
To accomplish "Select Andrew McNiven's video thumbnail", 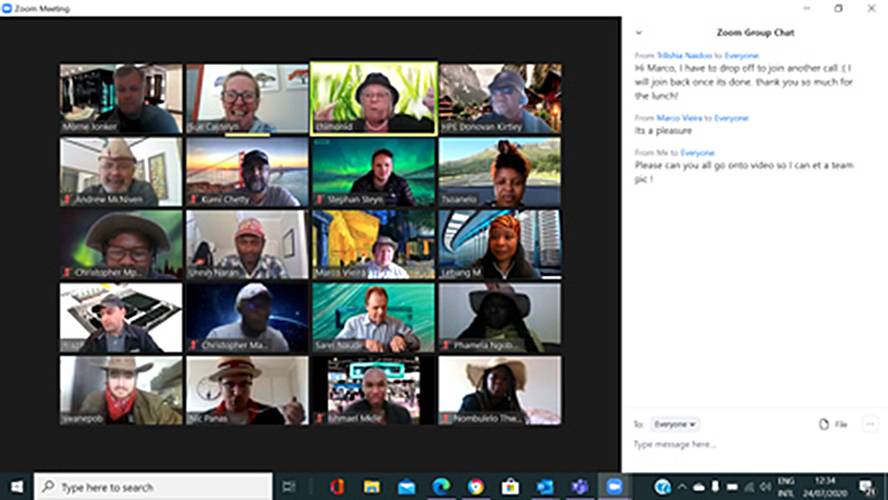I will [120, 171].
